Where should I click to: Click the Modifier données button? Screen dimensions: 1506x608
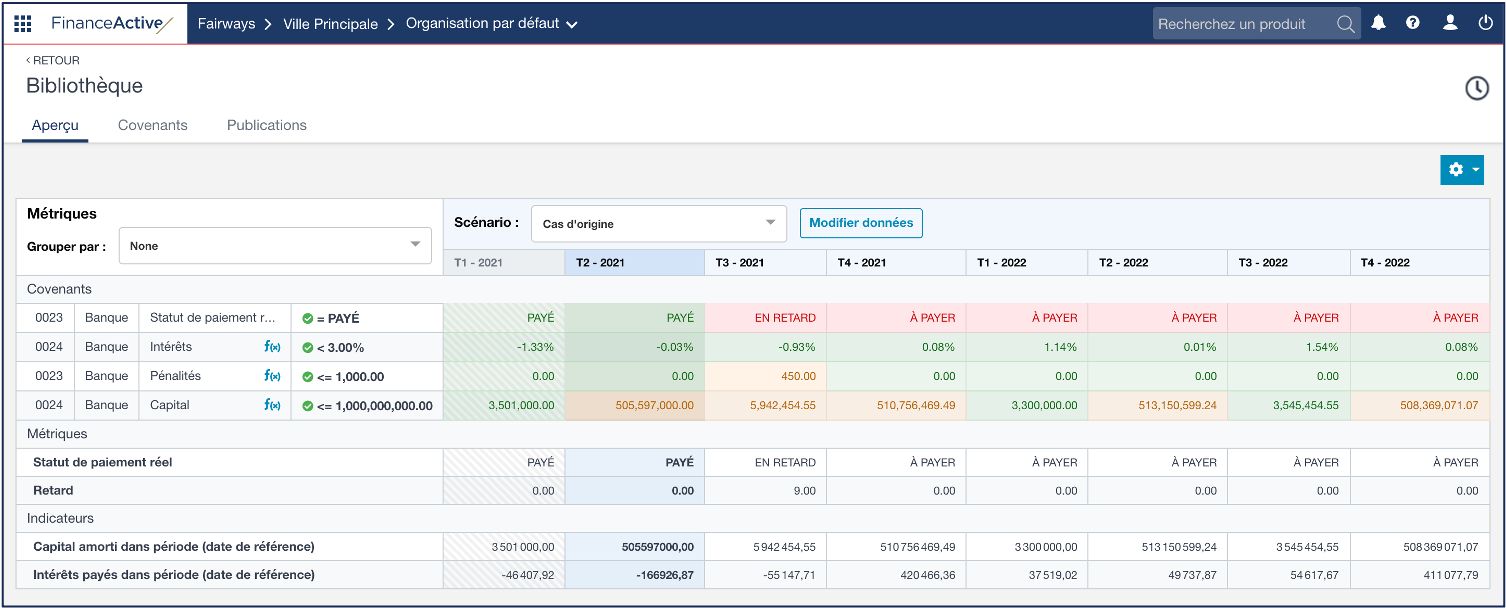[860, 223]
